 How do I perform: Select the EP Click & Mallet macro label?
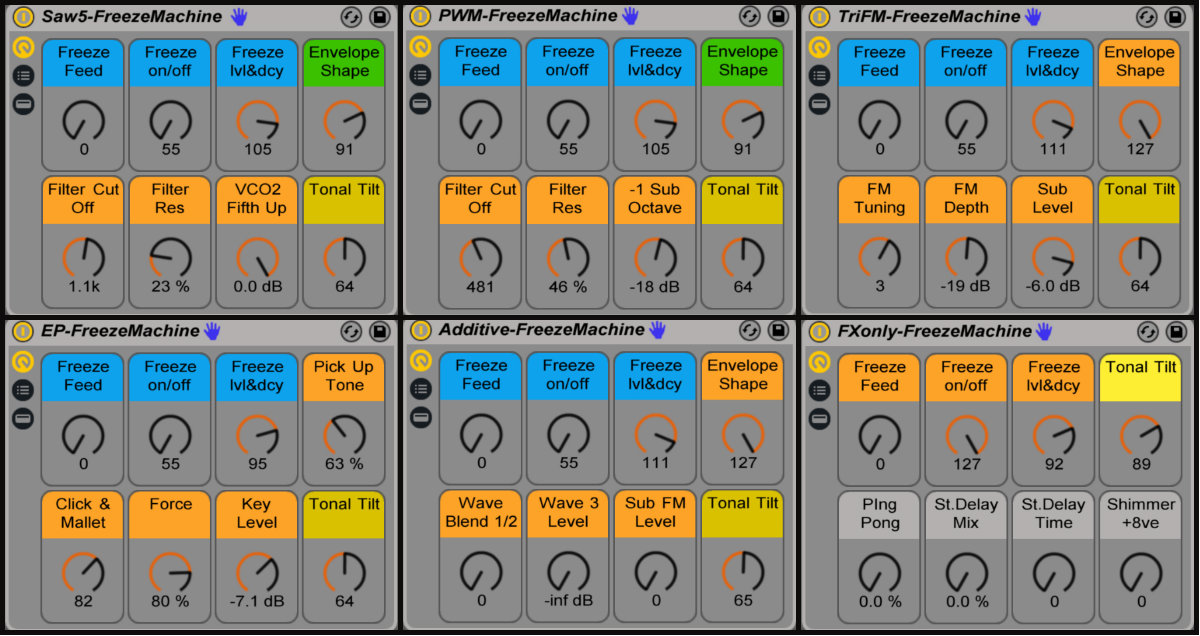pyautogui.click(x=83, y=513)
